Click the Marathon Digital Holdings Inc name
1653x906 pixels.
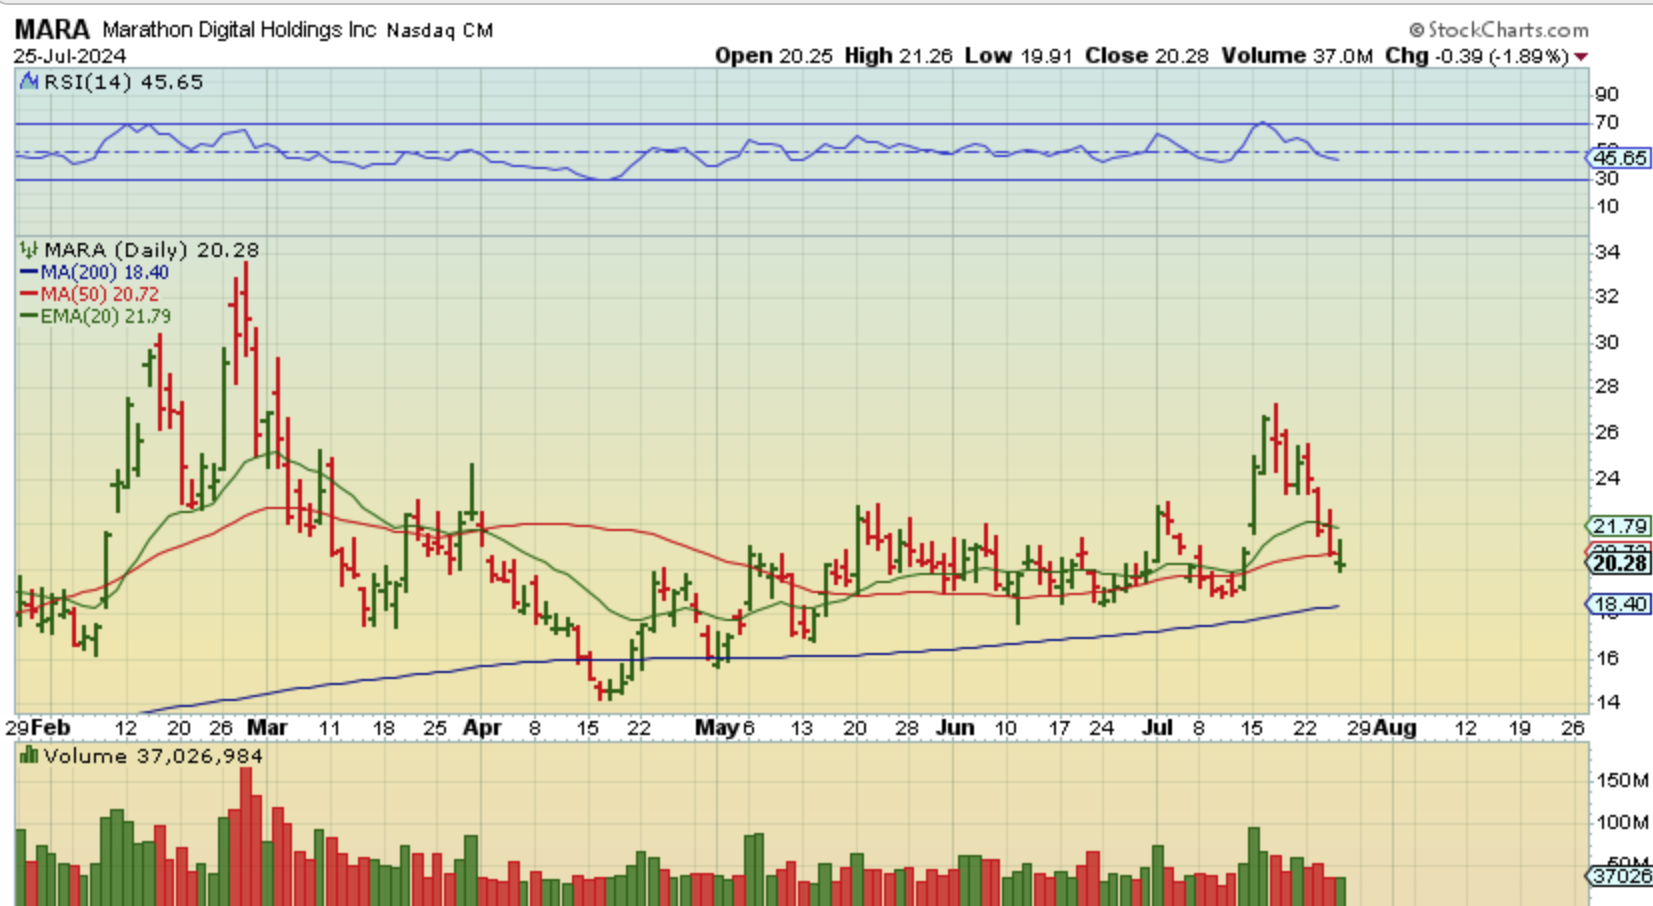tap(239, 30)
